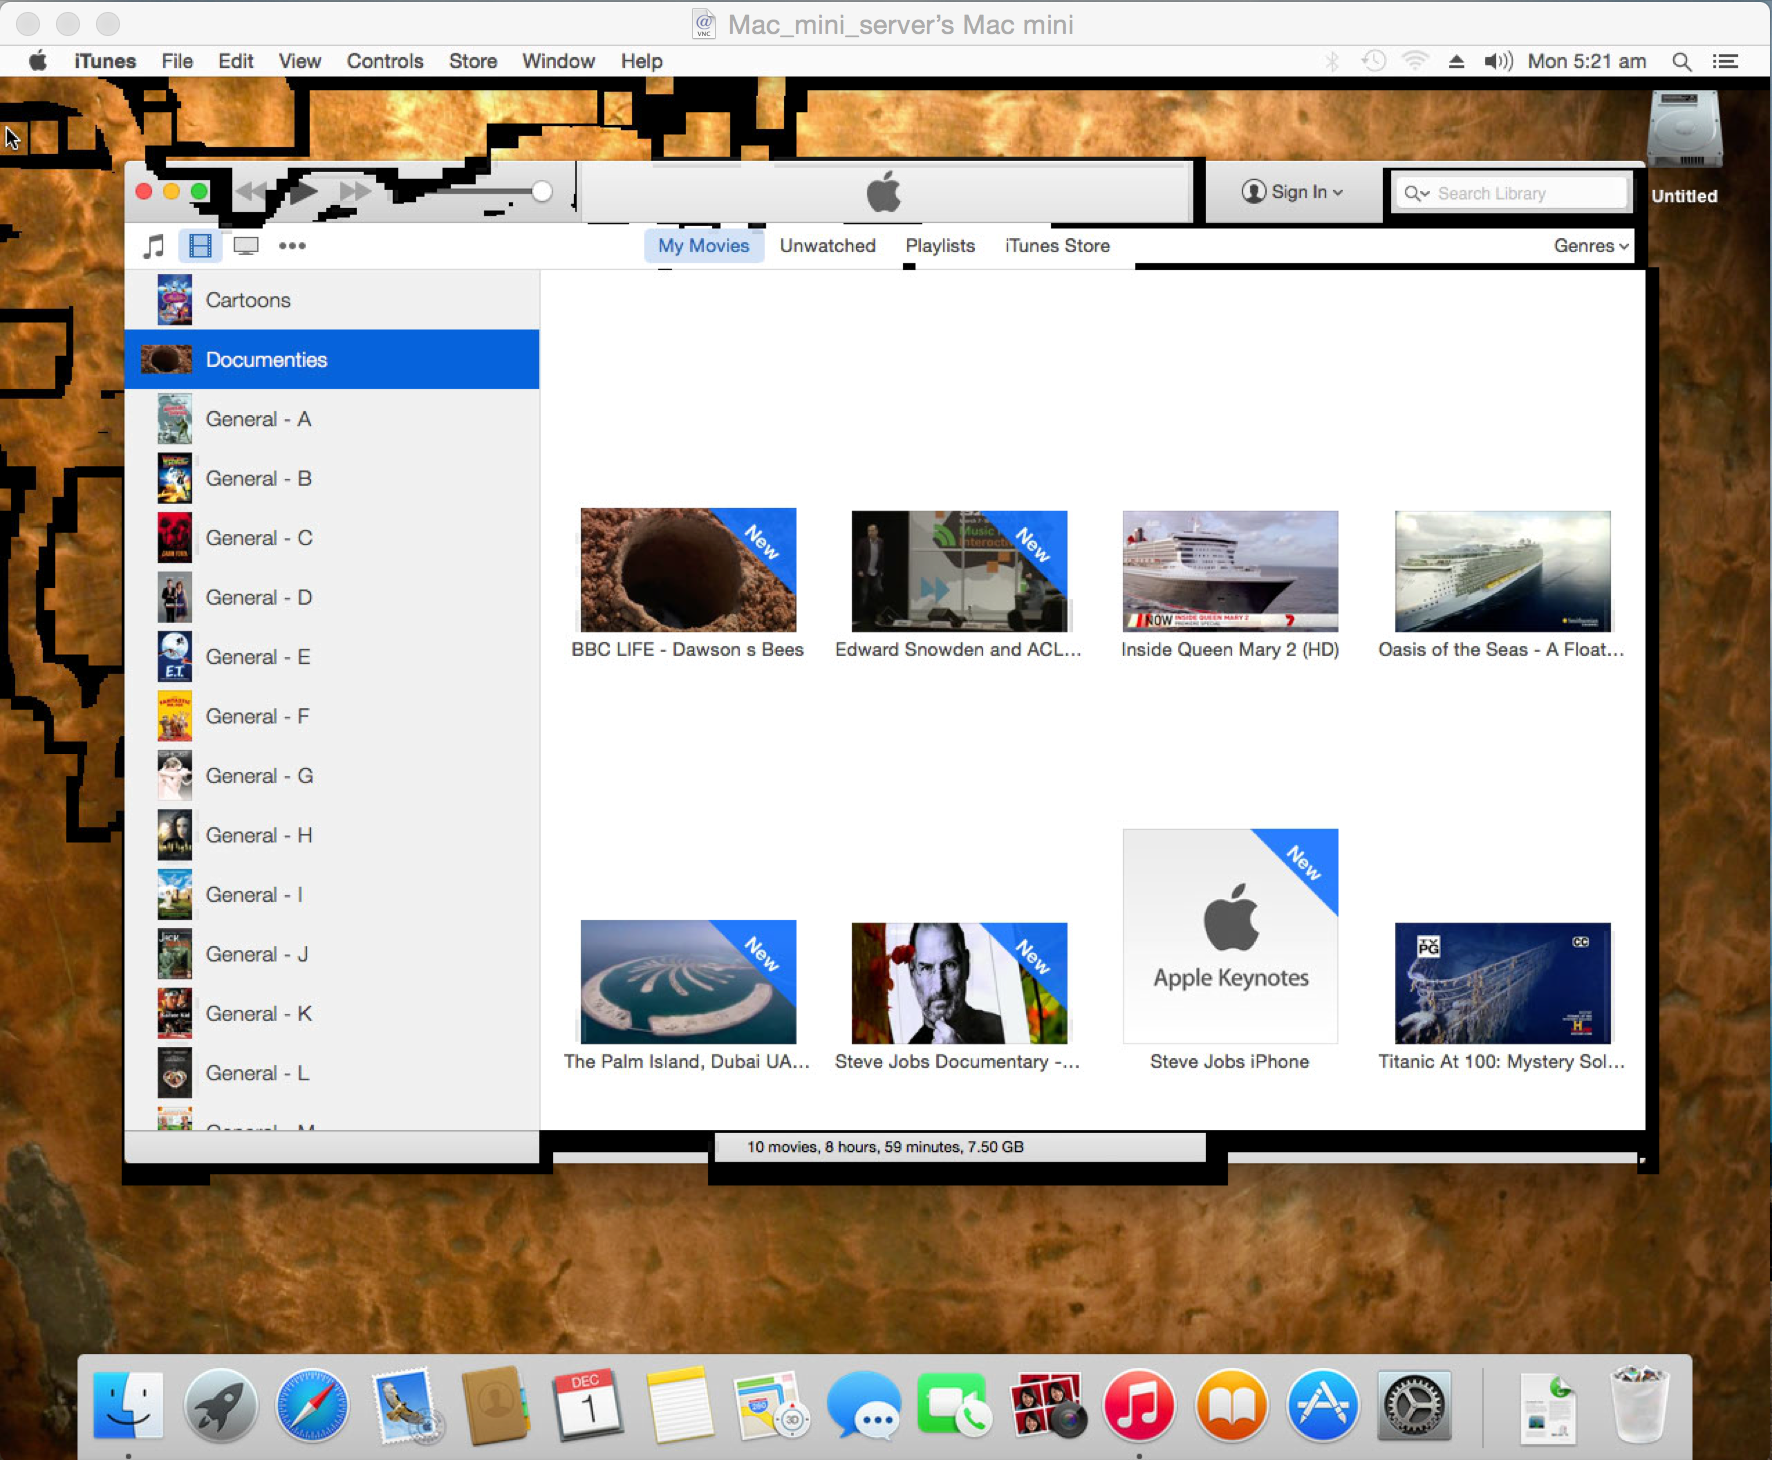Image resolution: width=1772 pixels, height=1460 pixels.
Task: Choose General - L in sidebar
Action: click(332, 1073)
